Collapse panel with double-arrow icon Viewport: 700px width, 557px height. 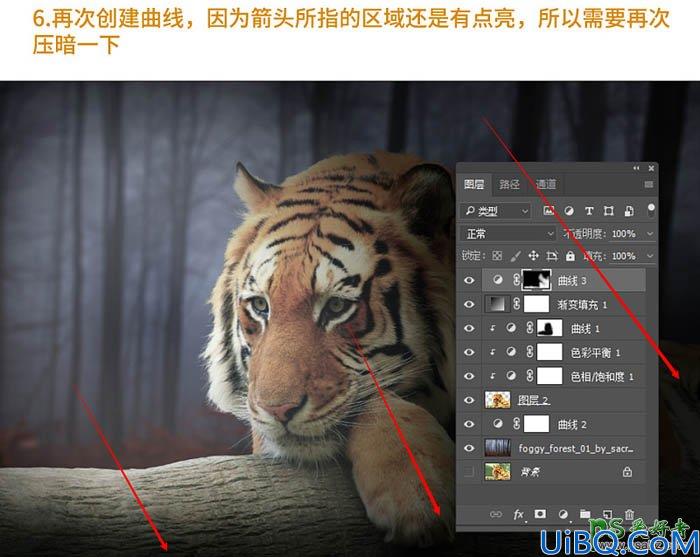point(636,168)
